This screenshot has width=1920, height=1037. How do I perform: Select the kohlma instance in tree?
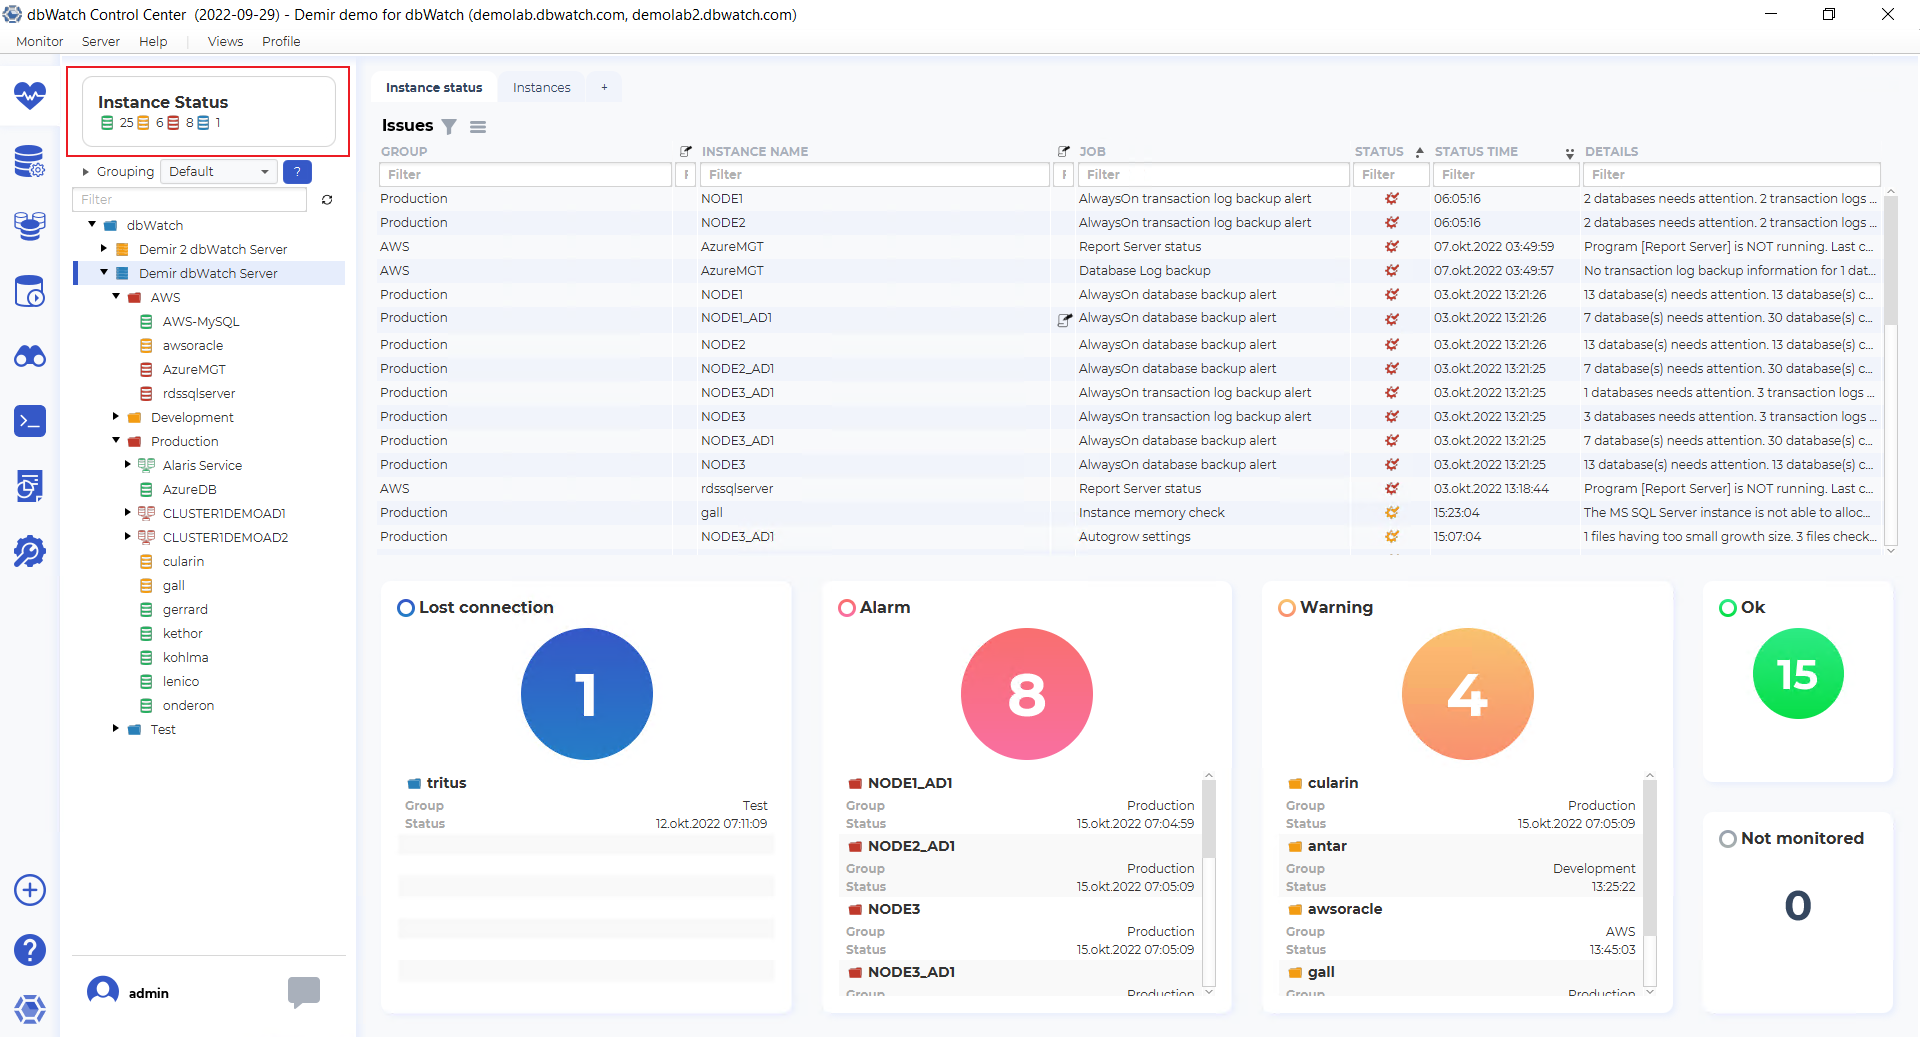click(x=186, y=657)
